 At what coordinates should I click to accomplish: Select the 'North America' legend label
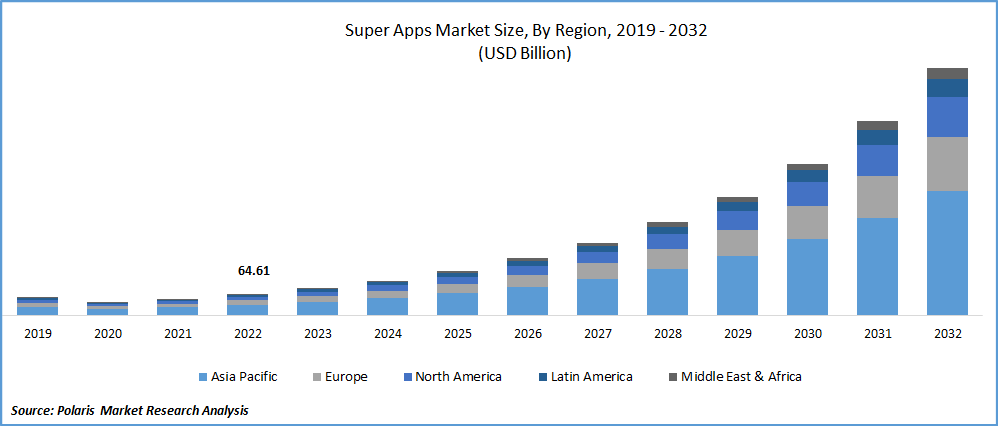click(x=458, y=377)
